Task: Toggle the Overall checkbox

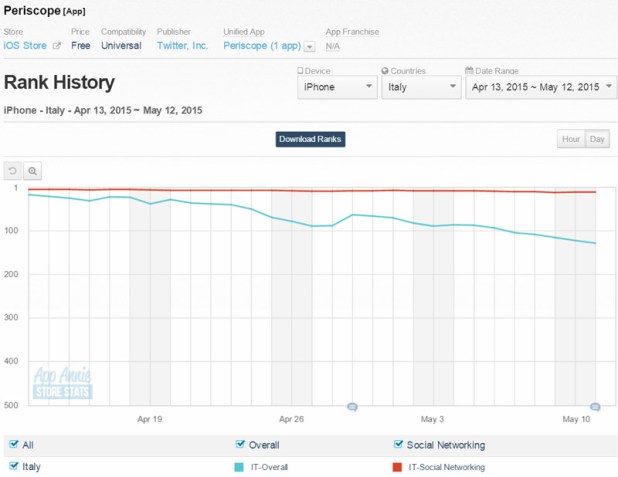Action: click(240, 444)
